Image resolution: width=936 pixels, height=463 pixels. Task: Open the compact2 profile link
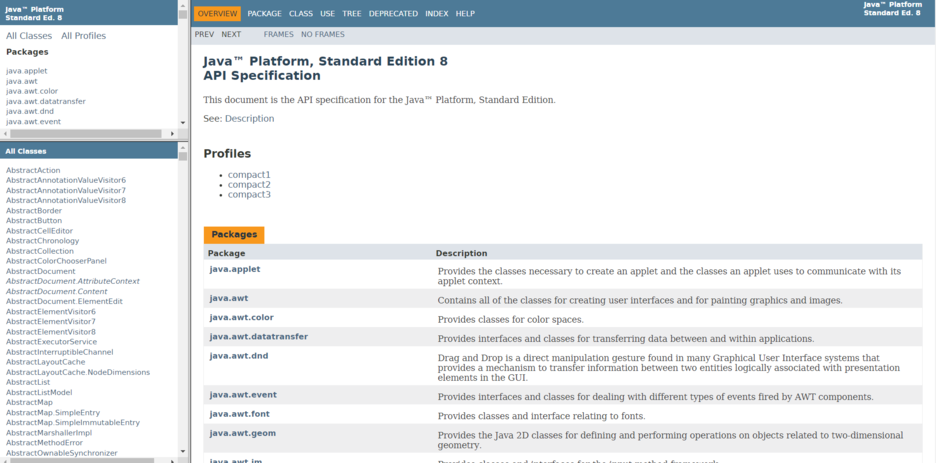250,185
